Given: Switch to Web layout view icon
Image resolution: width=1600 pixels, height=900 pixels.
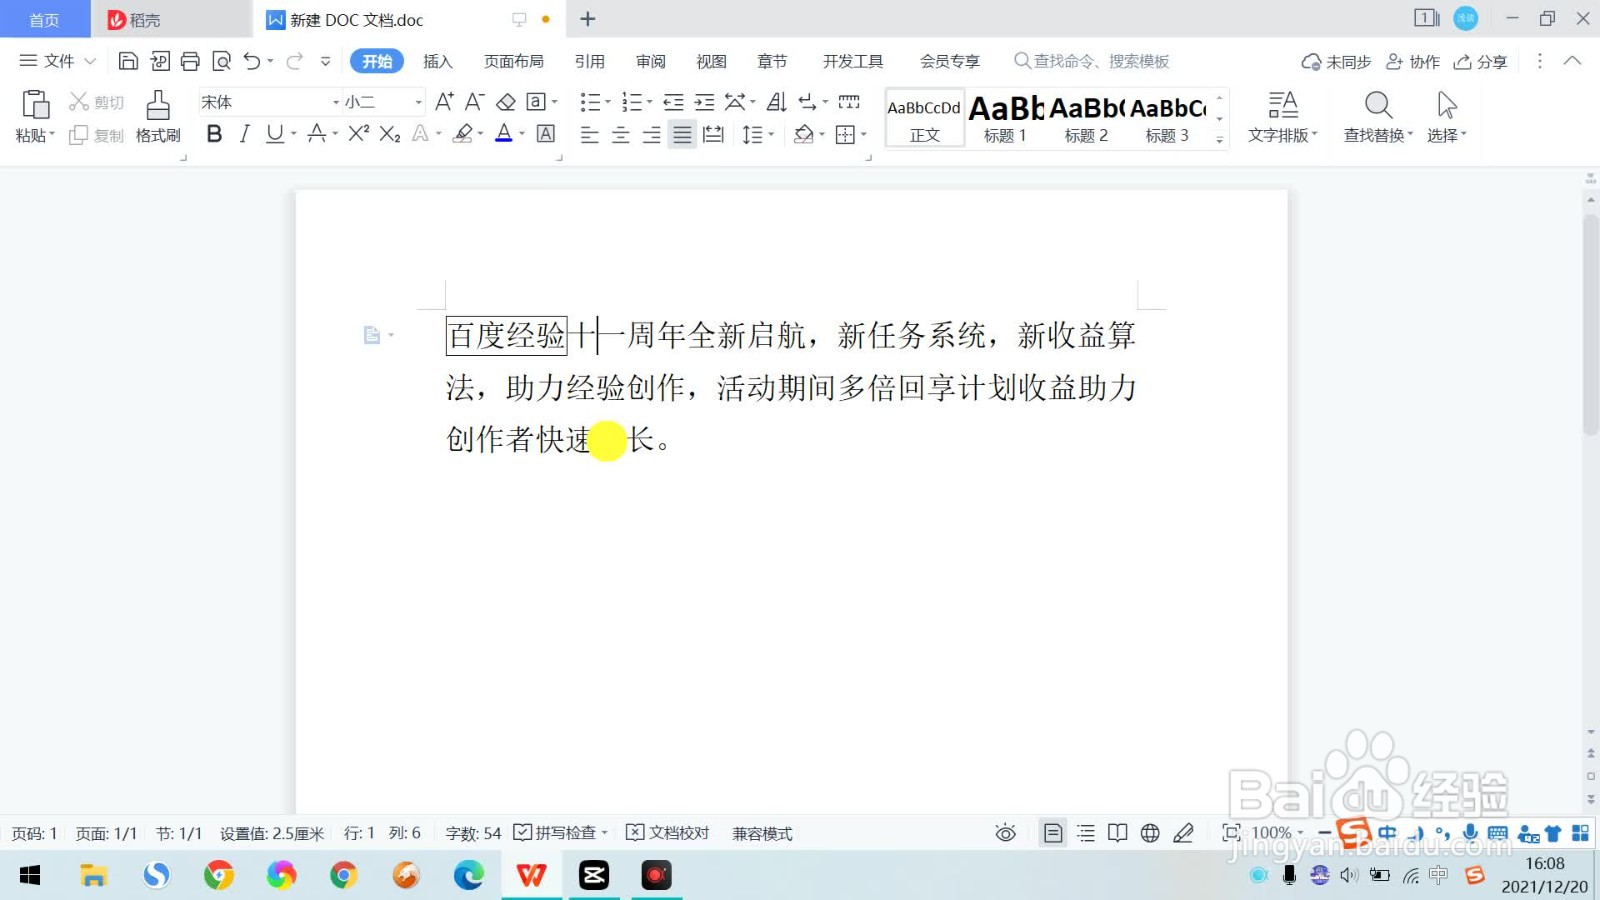Looking at the screenshot, I should click(x=1150, y=833).
